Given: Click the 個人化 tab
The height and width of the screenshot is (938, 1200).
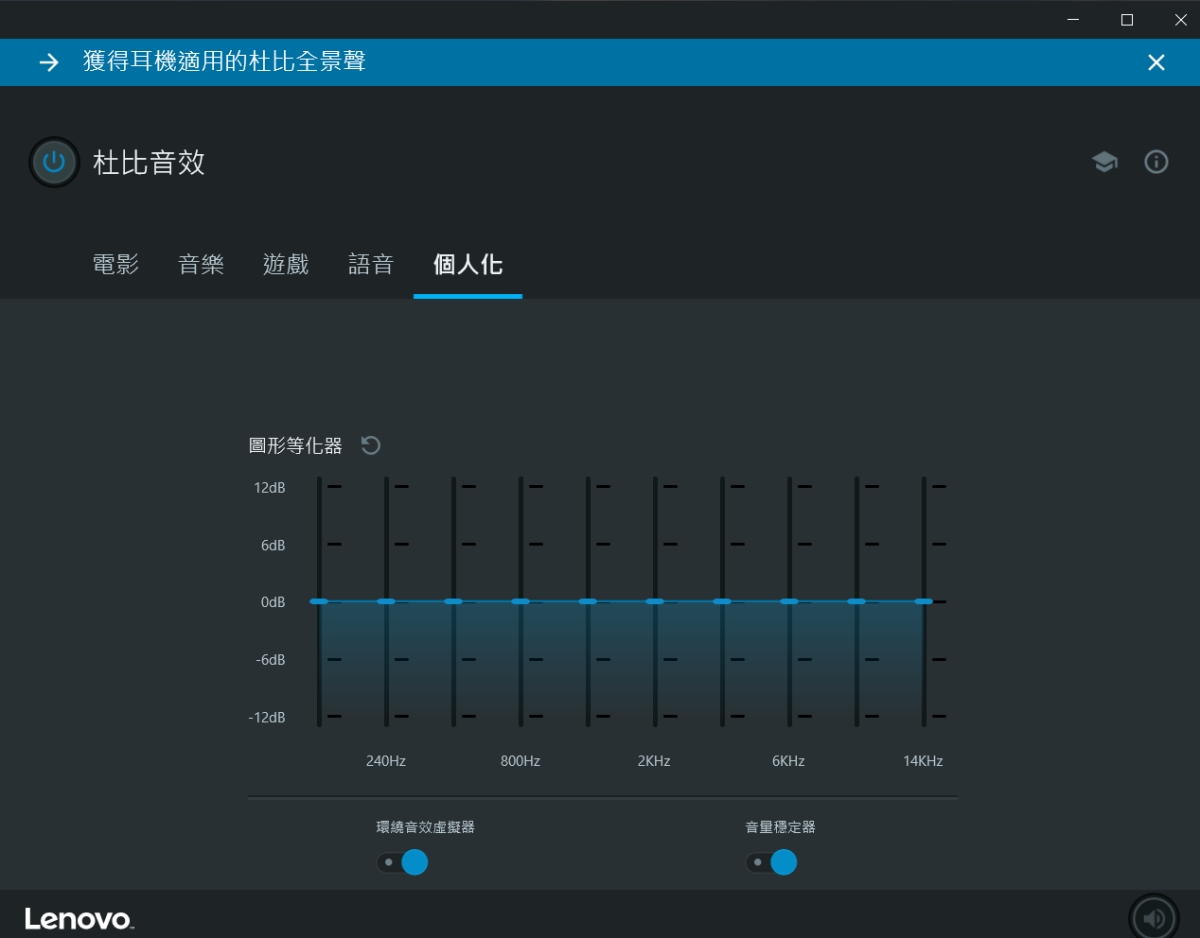Looking at the screenshot, I should pyautogui.click(x=467, y=265).
